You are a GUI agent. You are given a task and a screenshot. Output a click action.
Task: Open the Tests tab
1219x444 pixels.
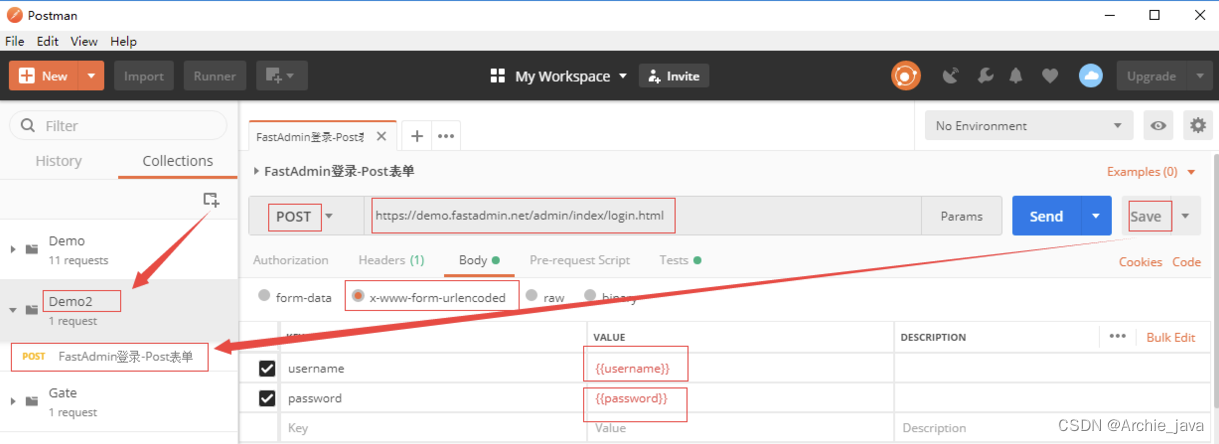click(x=680, y=260)
